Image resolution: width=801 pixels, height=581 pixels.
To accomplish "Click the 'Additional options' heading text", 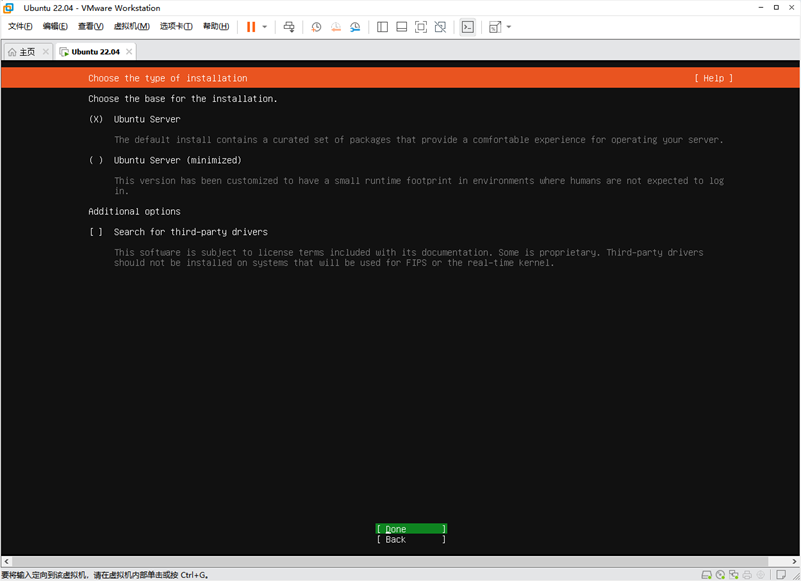I will [x=134, y=212].
